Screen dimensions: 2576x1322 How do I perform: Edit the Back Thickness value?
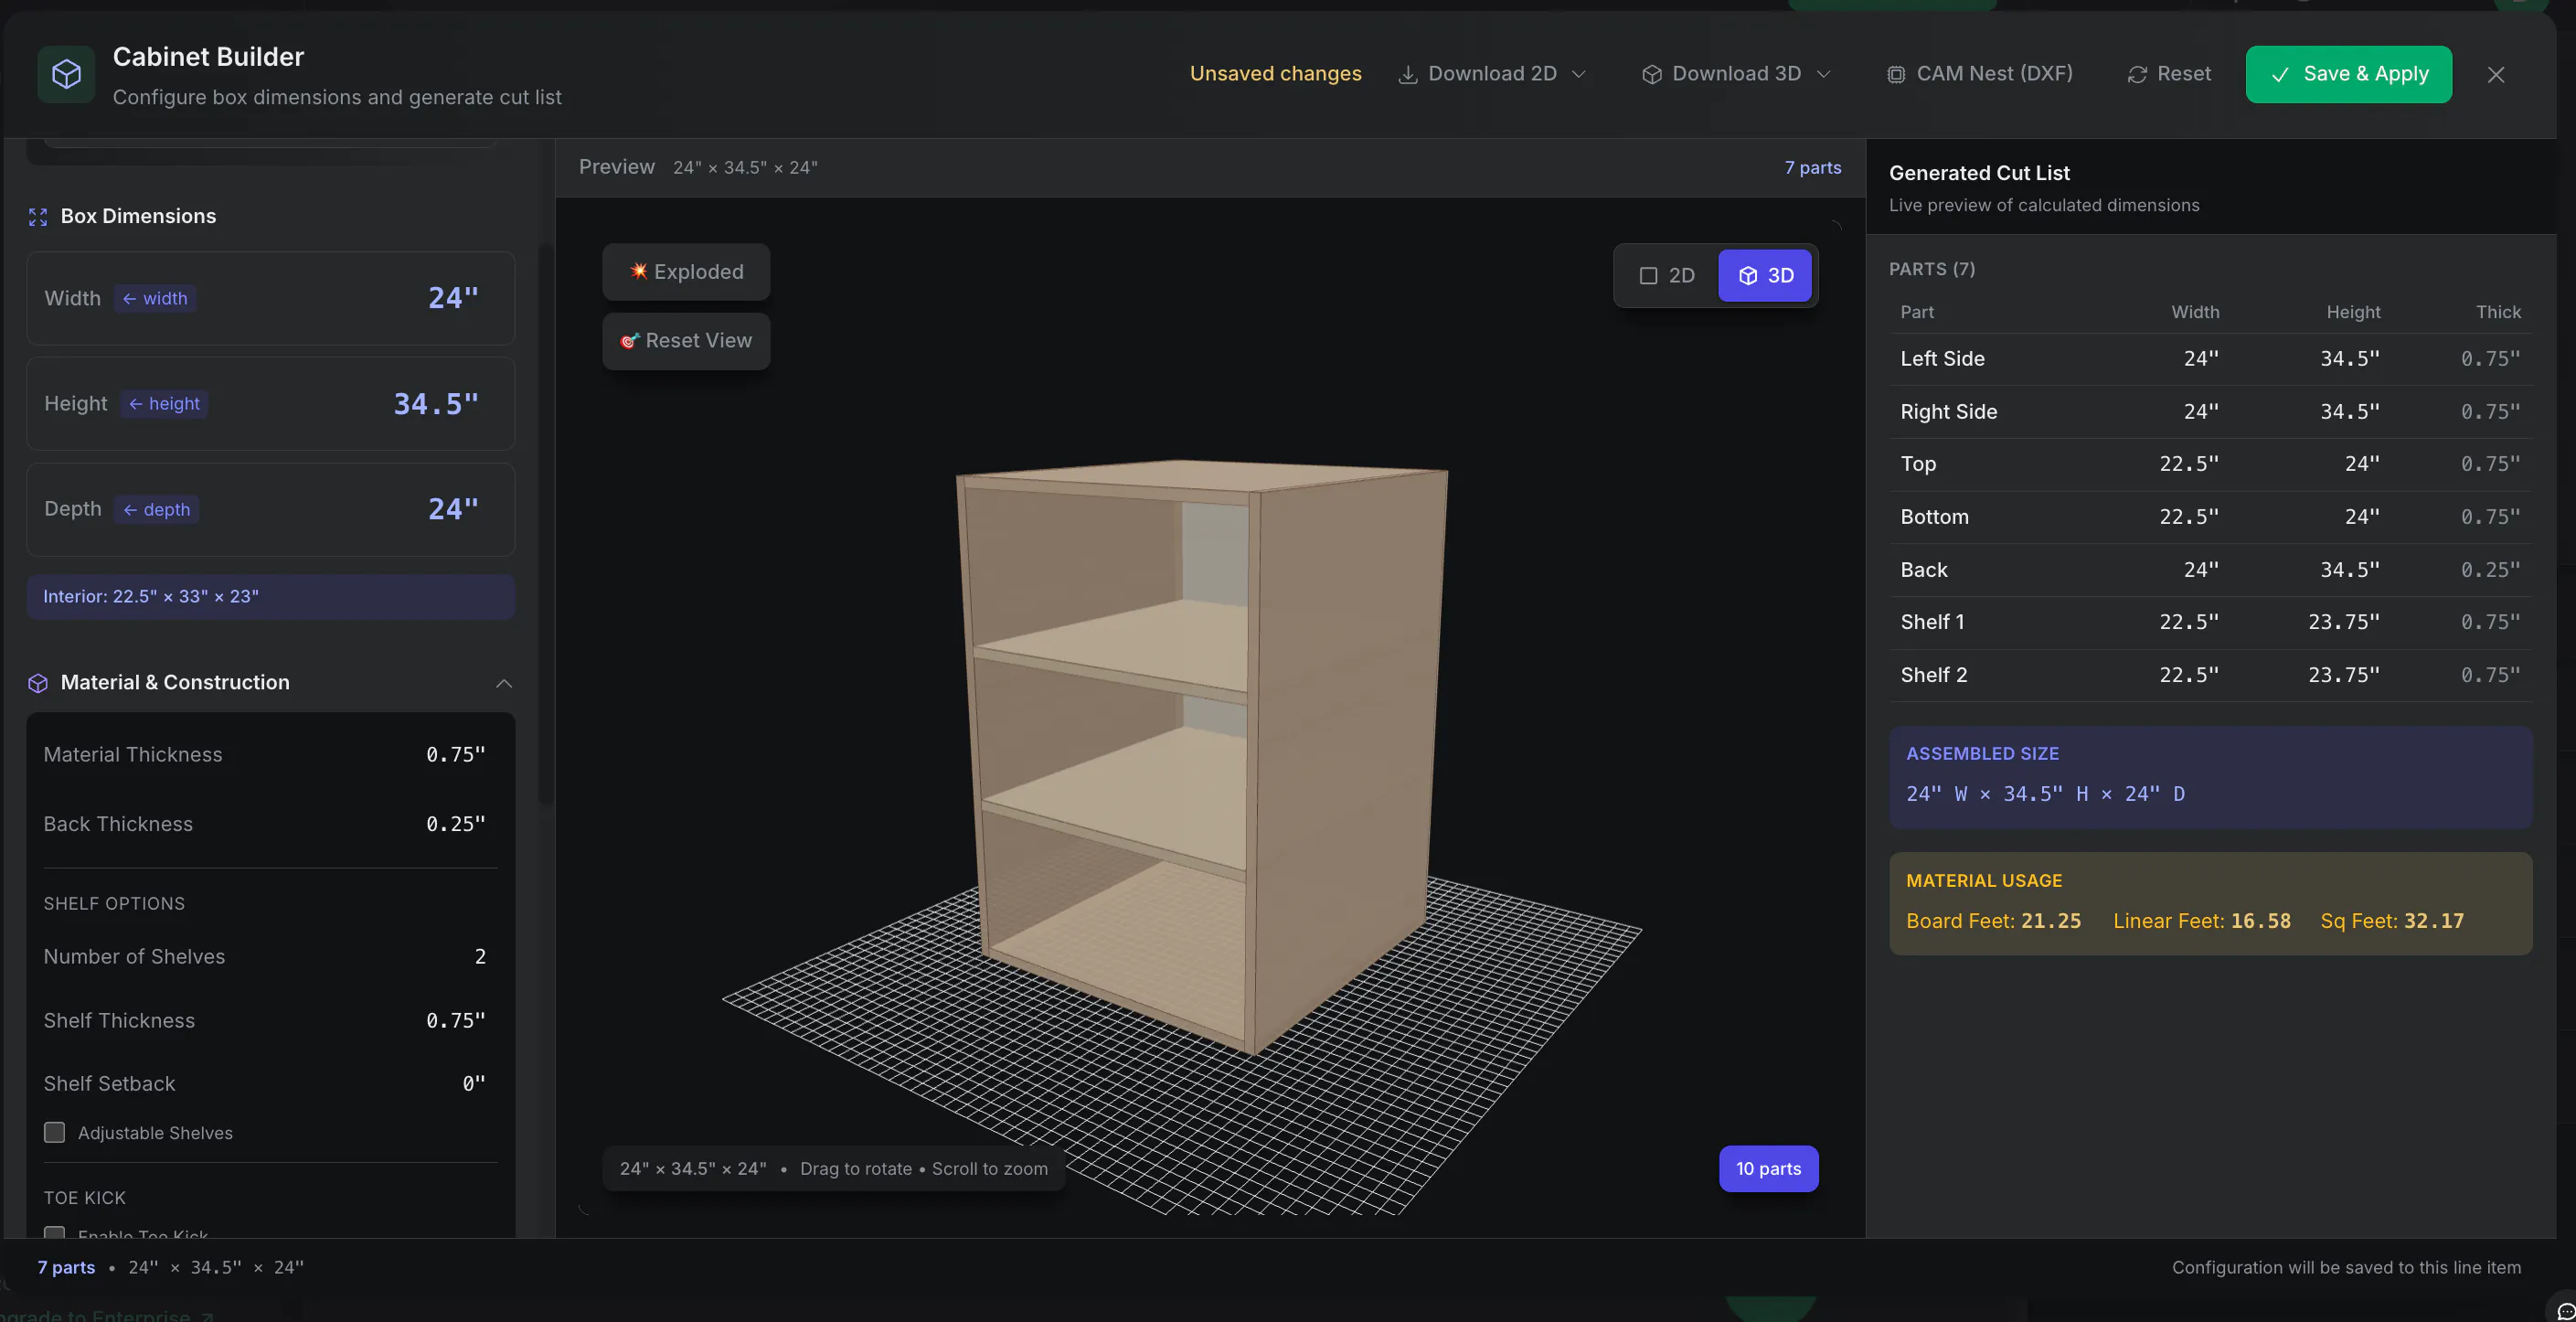455,824
